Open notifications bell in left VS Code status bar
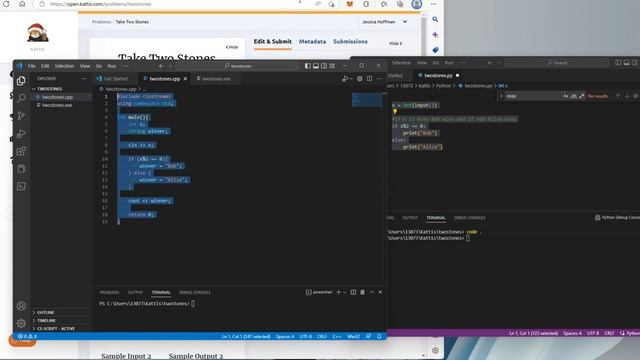This screenshot has height=360, width=640. (x=379, y=336)
